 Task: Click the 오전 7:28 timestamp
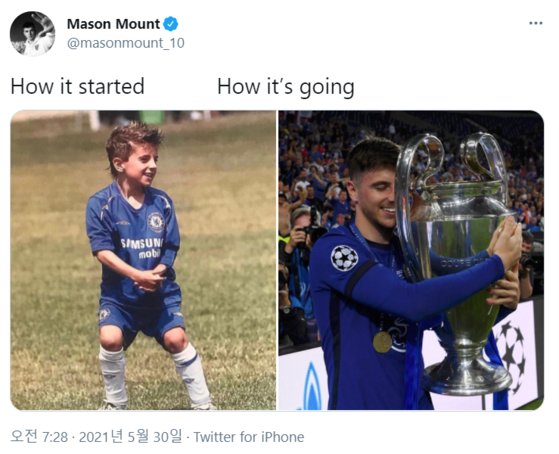pos(39,437)
